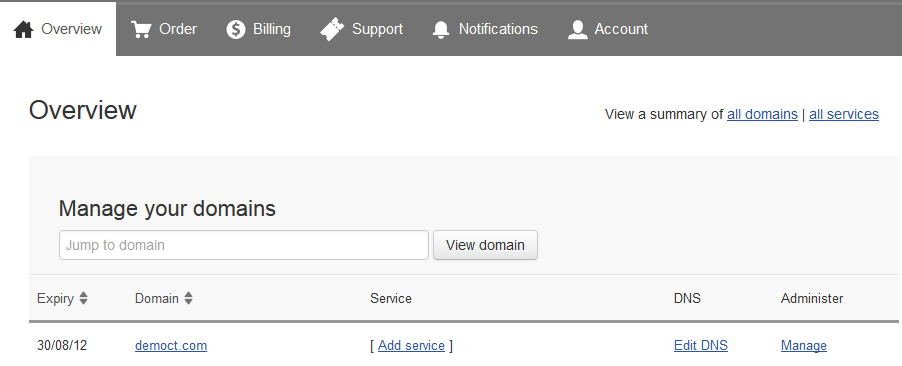Click the View domain button
902x366 pixels.
pyautogui.click(x=486, y=245)
